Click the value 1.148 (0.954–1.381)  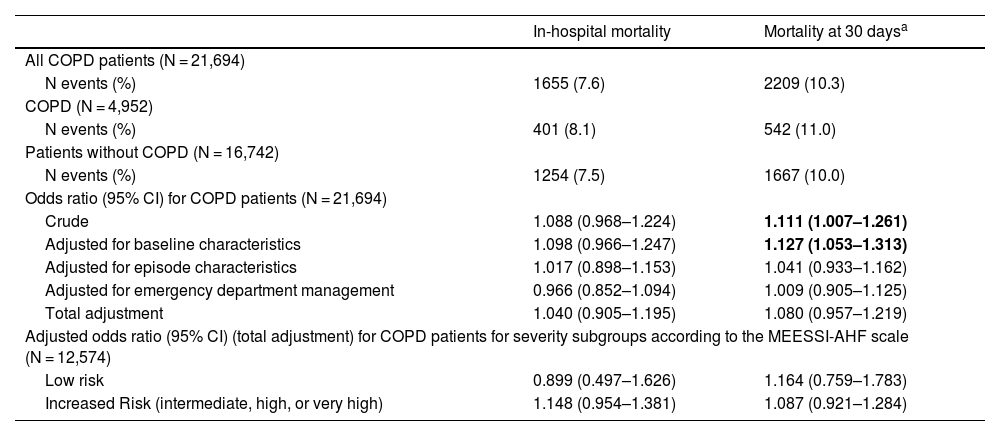(606, 403)
